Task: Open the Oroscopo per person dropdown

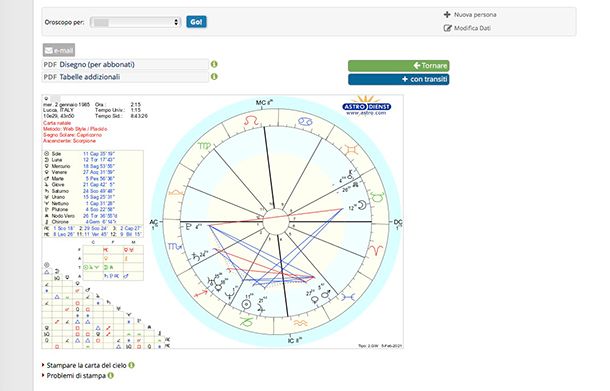Action: pos(135,22)
